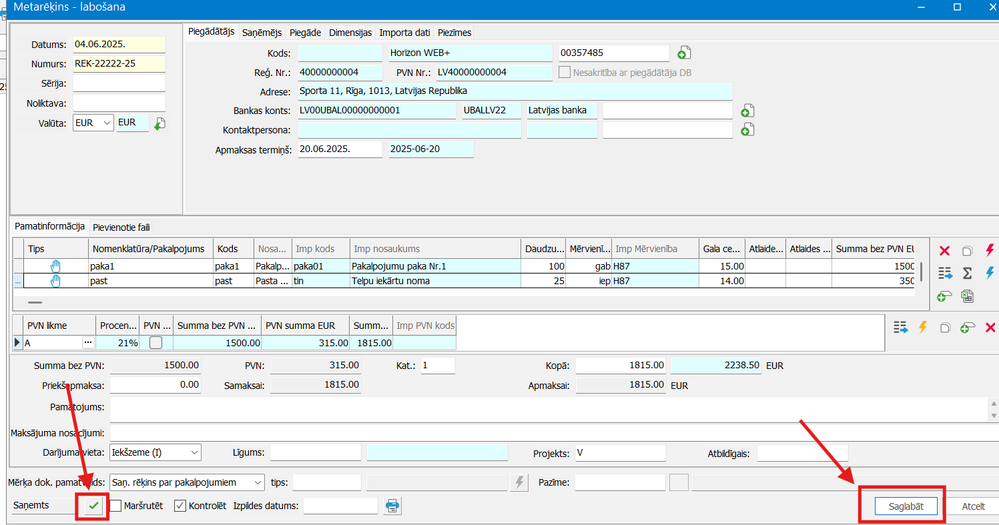Add a contact person with the green plus icon
Viewport: 999px width, 525px height.
pyautogui.click(x=747, y=130)
